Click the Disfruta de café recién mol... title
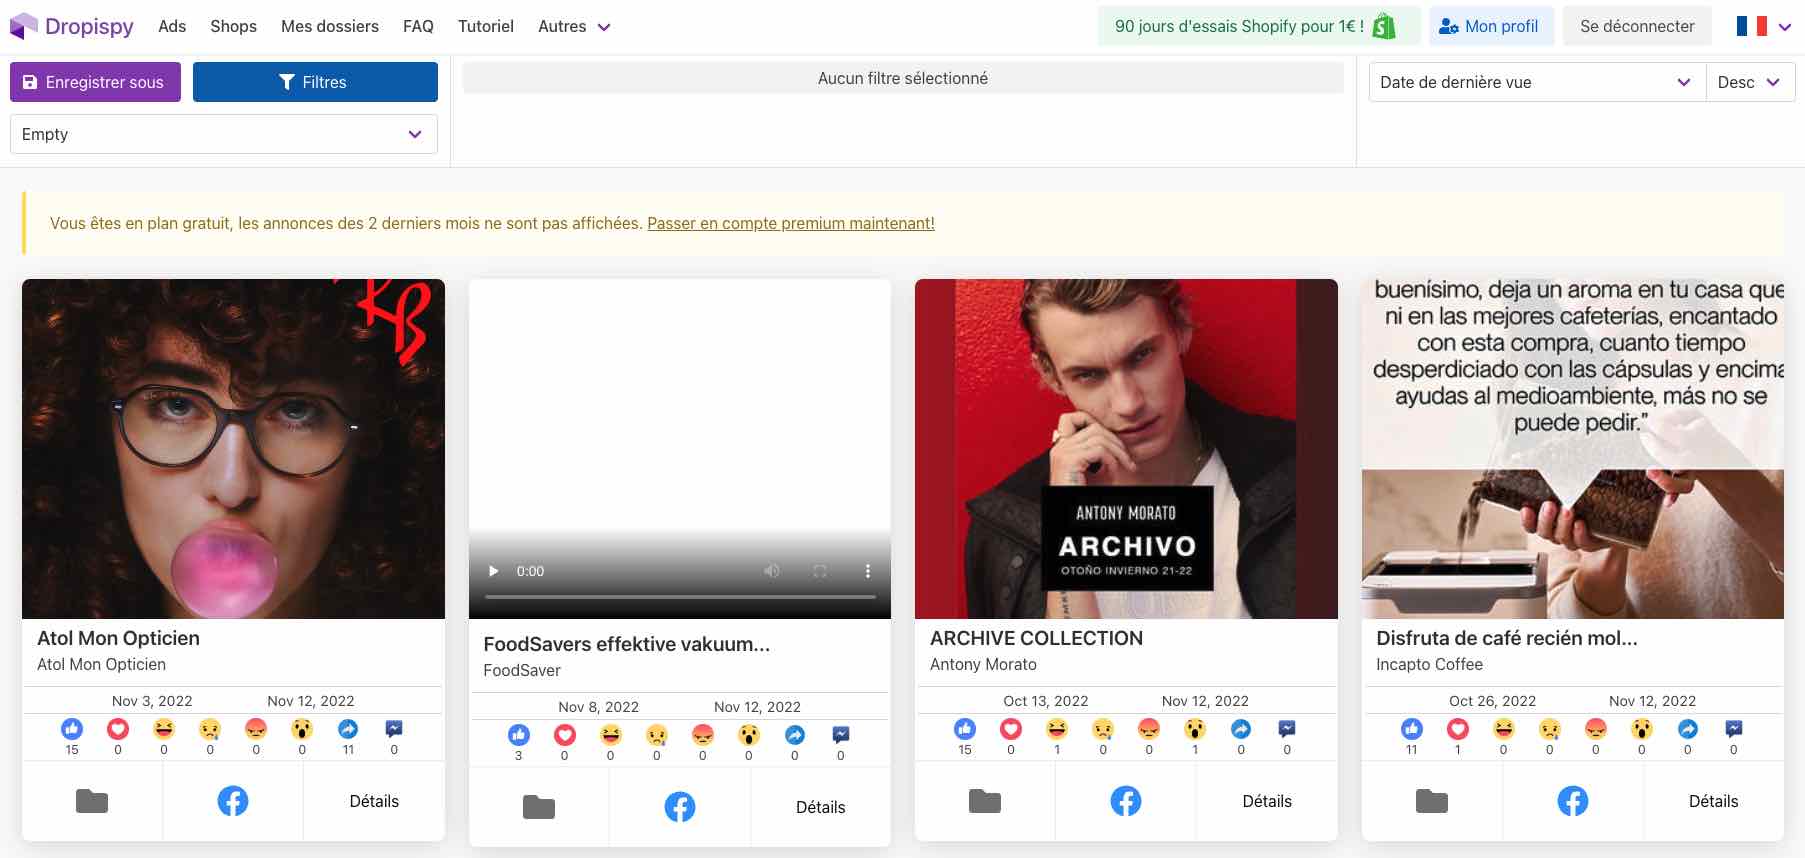Image resolution: width=1805 pixels, height=858 pixels. 1507,638
